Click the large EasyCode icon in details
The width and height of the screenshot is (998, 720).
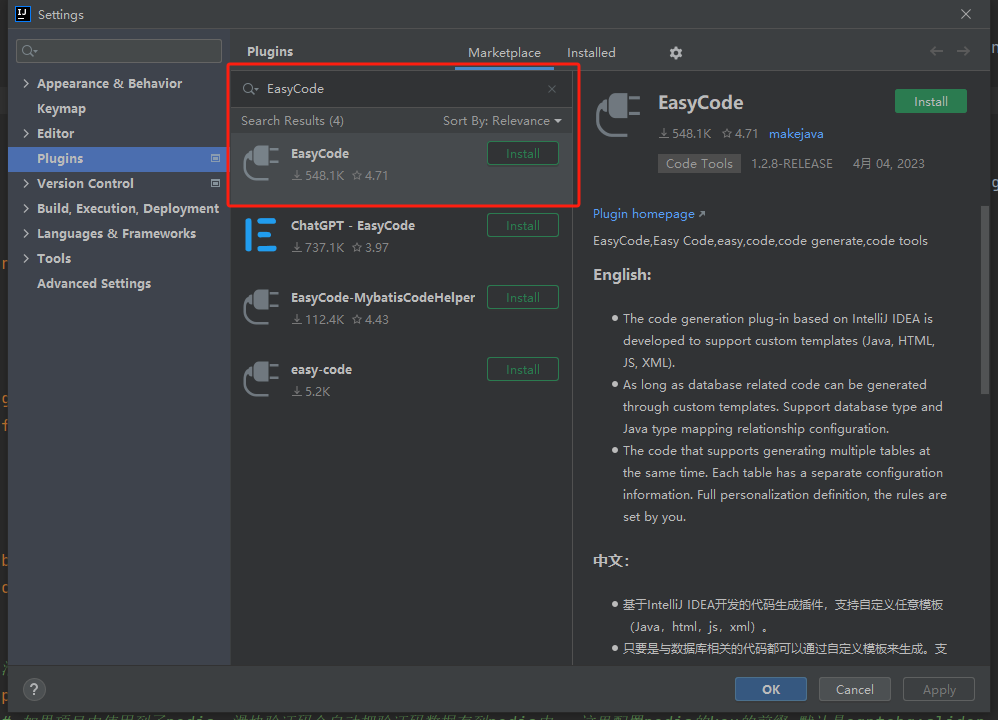click(618, 115)
